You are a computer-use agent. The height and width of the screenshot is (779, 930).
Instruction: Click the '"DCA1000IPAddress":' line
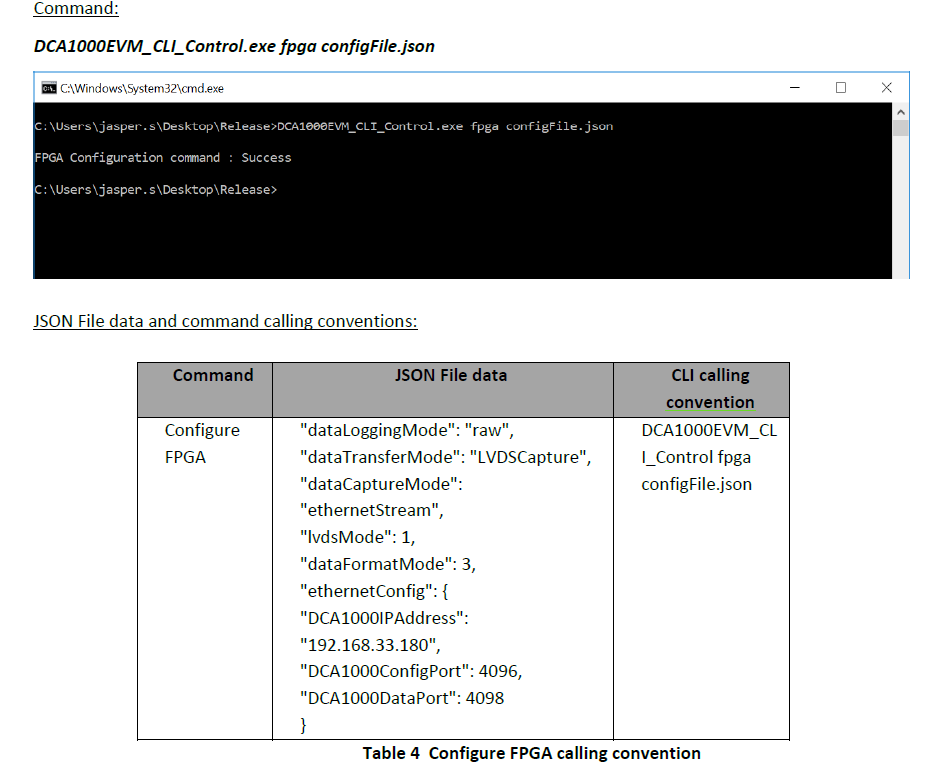(x=384, y=618)
